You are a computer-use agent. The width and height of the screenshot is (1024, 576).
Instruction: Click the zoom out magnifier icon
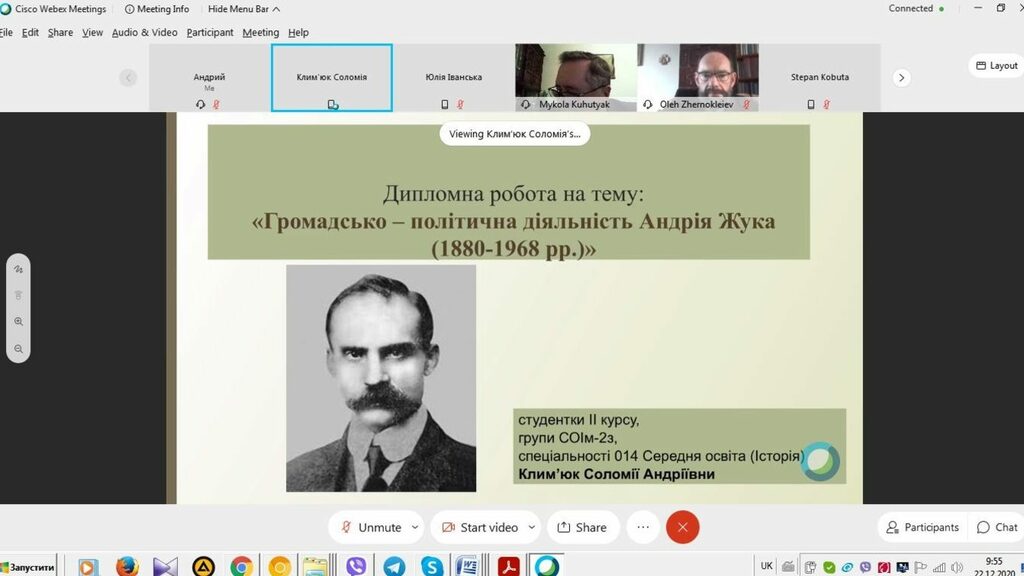(x=18, y=349)
